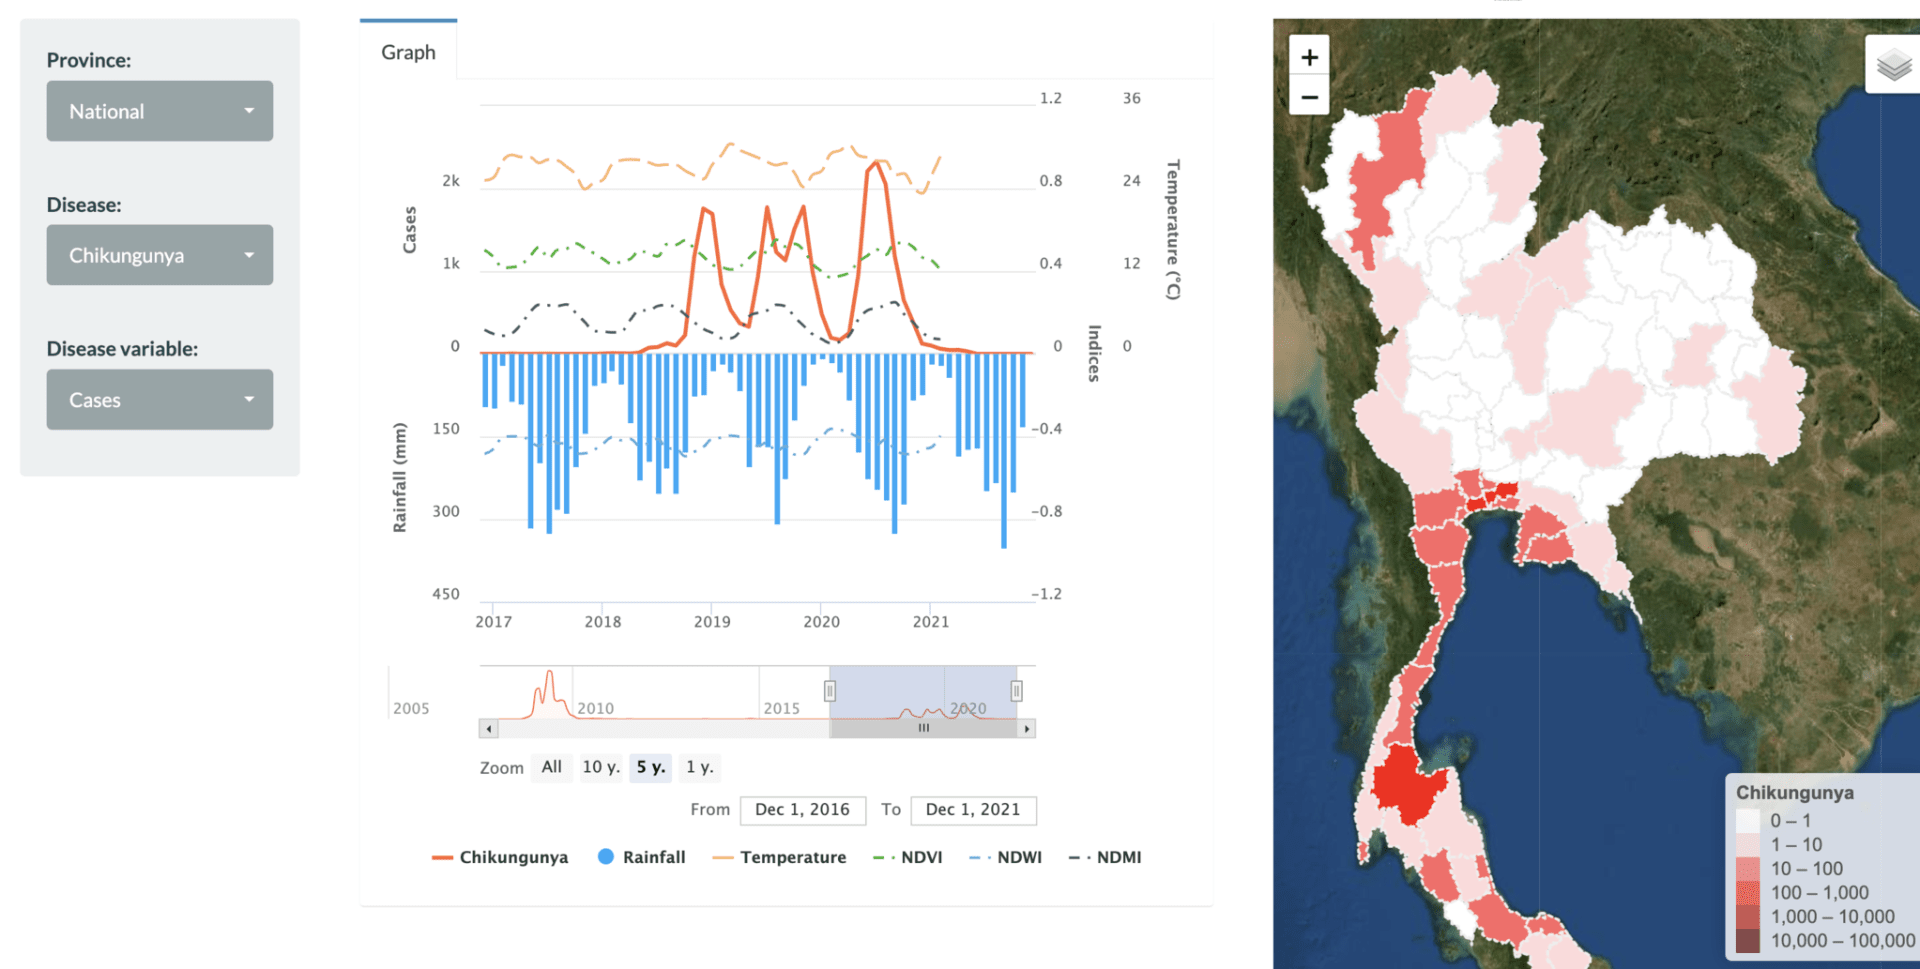Set zoom range to 10 y.
The image size is (1920, 969).
601,767
